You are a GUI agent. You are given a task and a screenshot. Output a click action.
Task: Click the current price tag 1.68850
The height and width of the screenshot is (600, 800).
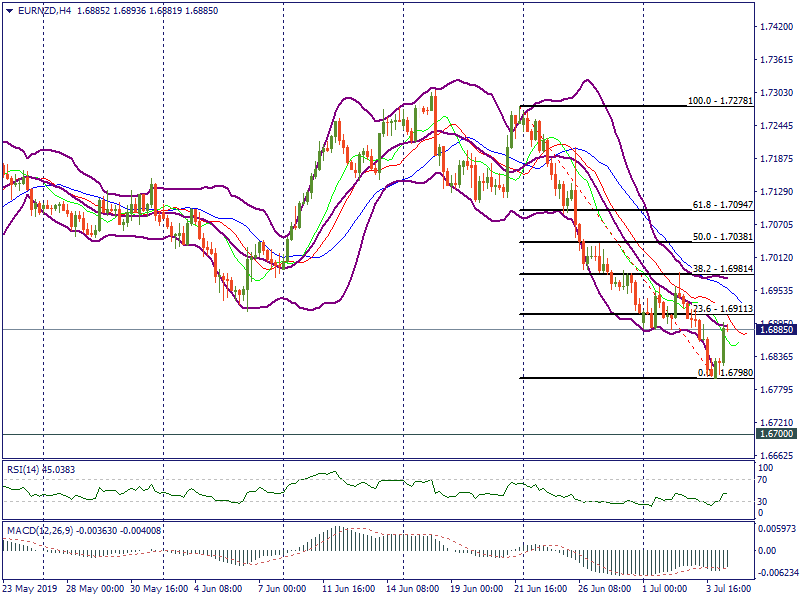click(x=776, y=329)
